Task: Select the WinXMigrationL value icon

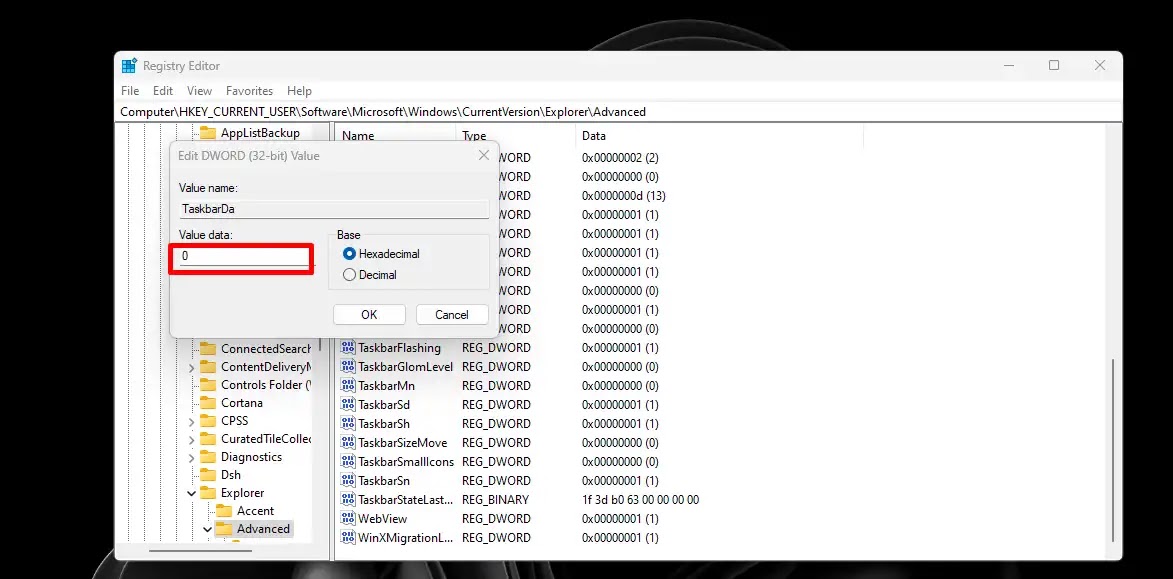Action: [347, 537]
